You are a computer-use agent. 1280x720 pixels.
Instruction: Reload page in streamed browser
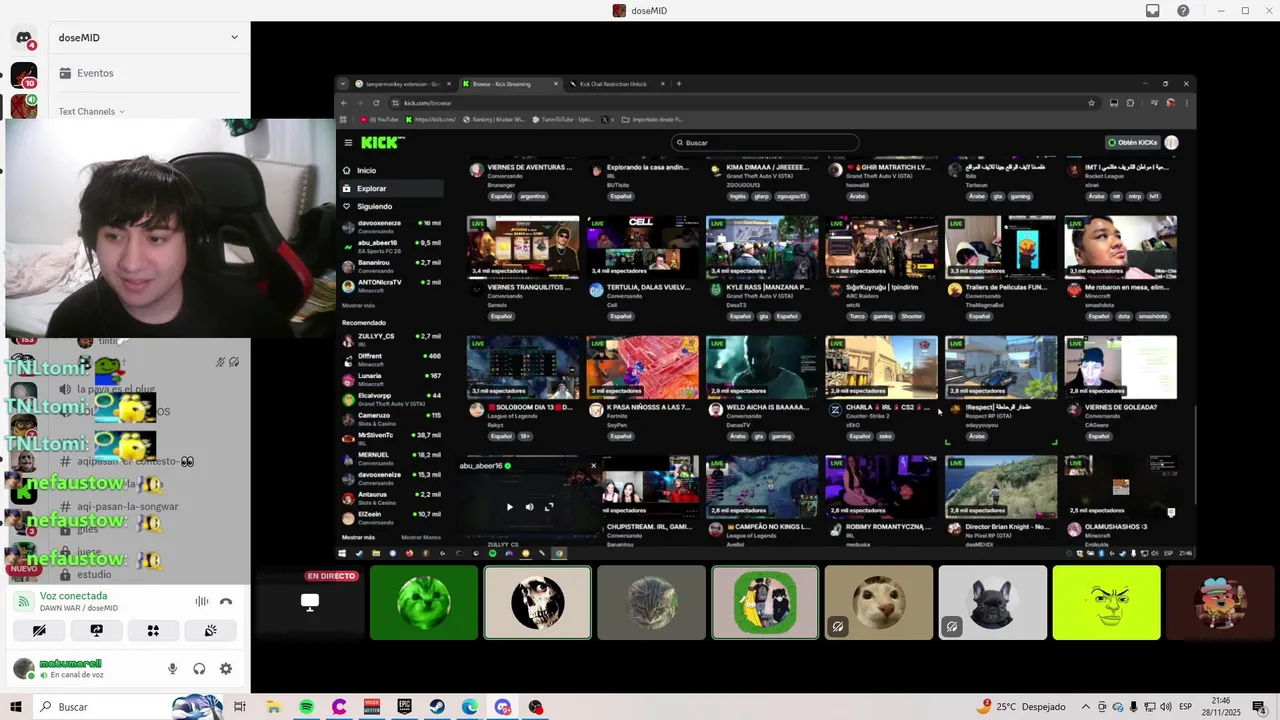point(376,103)
